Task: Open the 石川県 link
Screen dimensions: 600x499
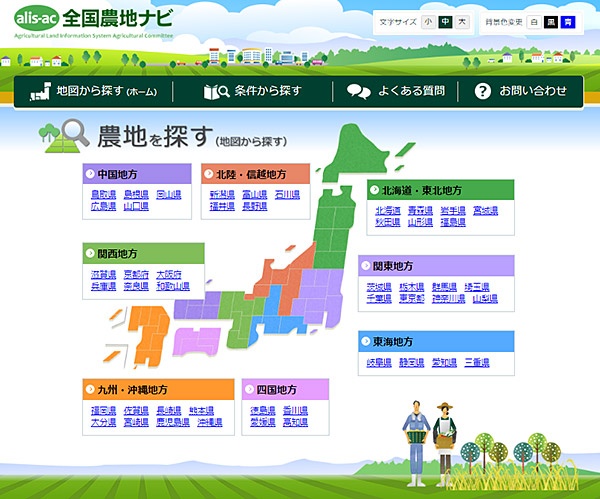Action: coord(287,195)
